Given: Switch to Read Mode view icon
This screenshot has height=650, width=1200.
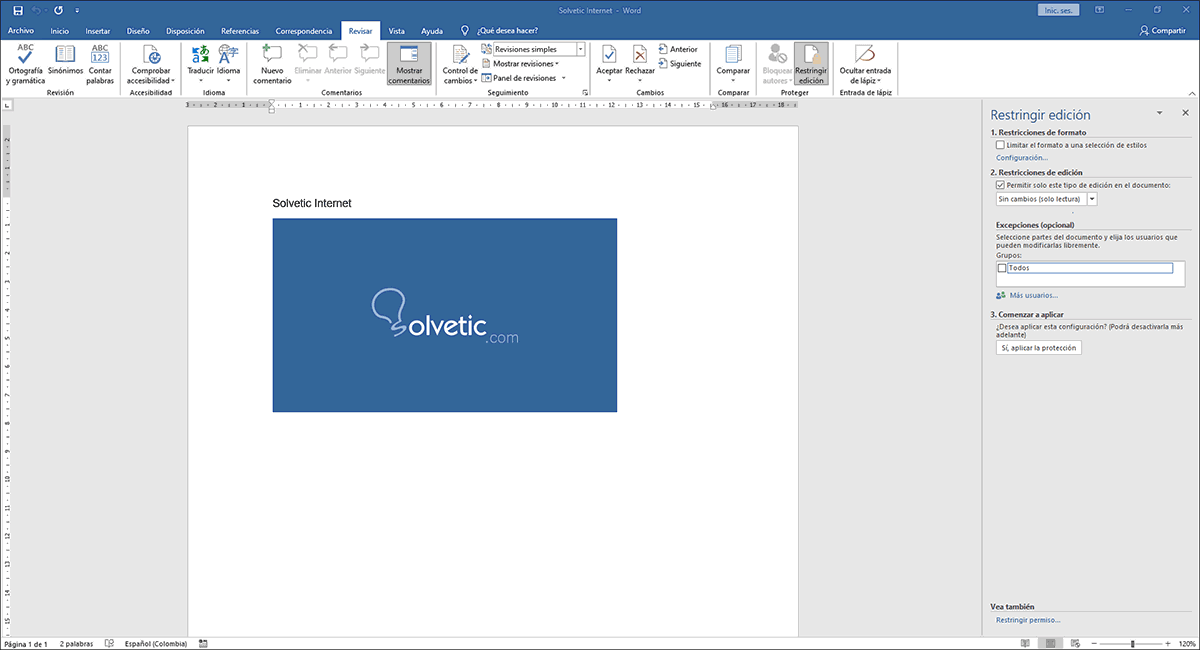Looking at the screenshot, I should tap(1024, 643).
